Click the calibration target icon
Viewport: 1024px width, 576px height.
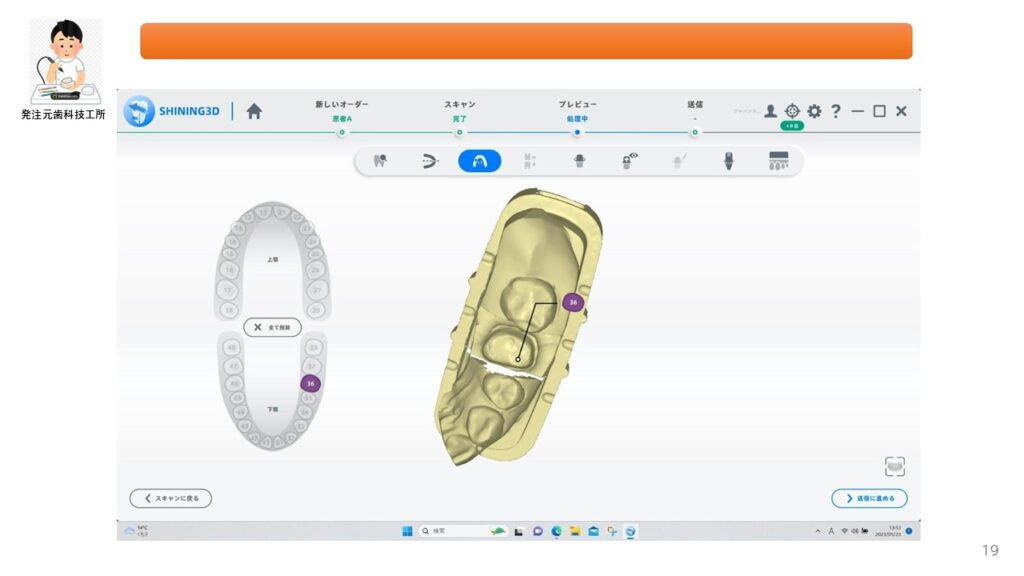(x=792, y=111)
